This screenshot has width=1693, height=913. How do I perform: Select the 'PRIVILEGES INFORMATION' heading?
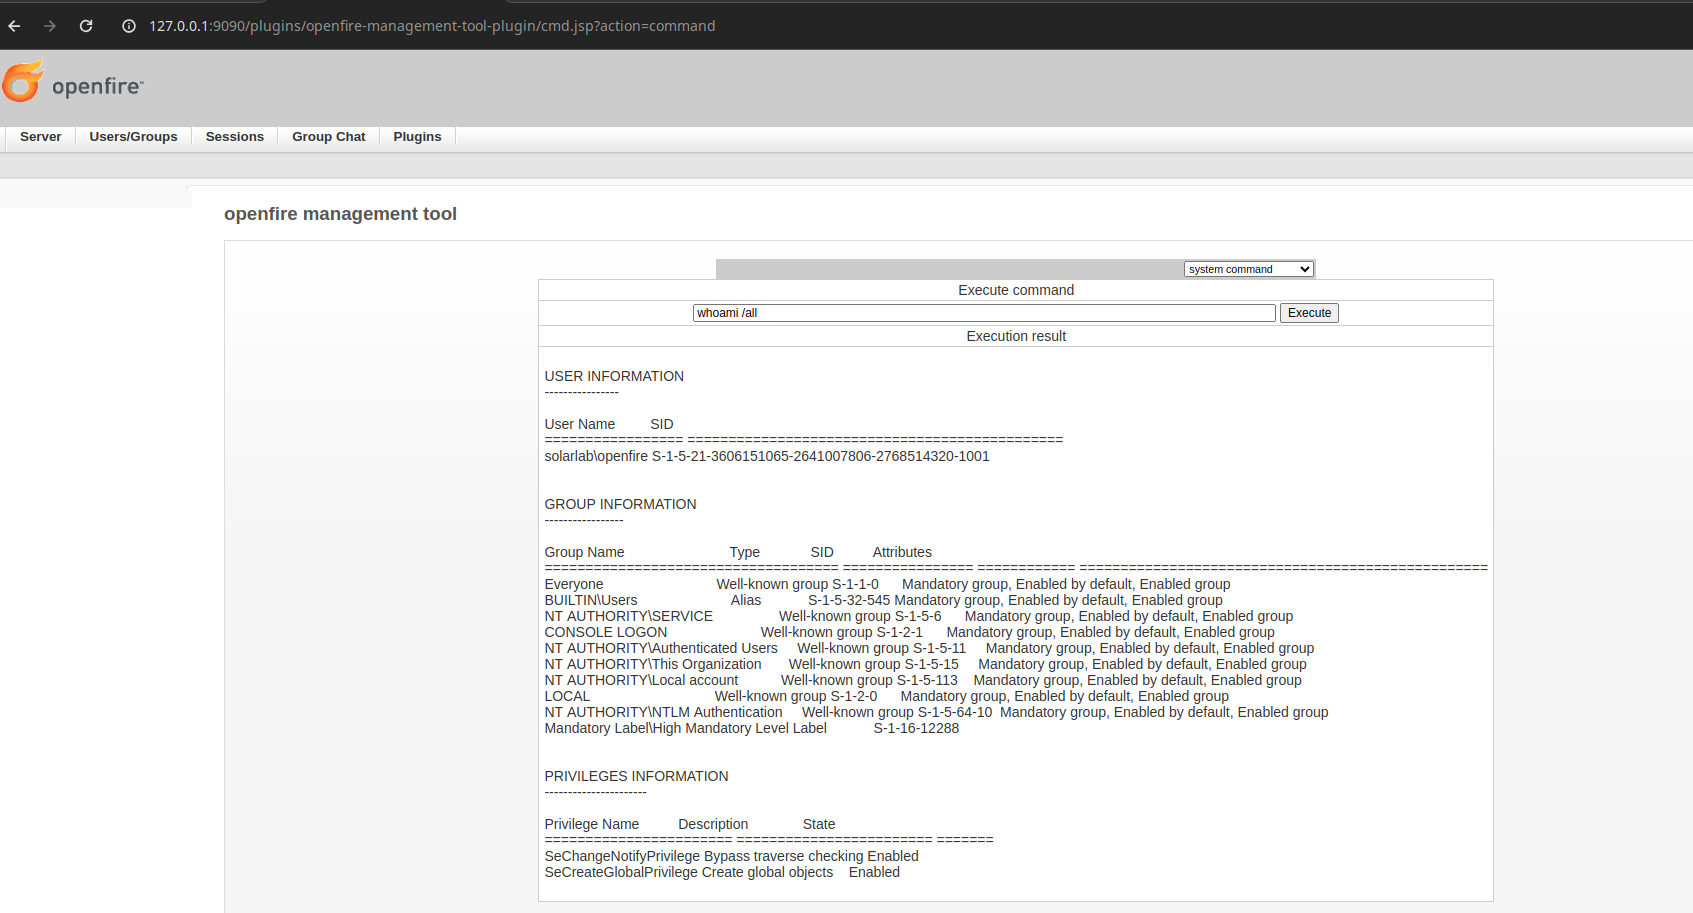coord(636,776)
